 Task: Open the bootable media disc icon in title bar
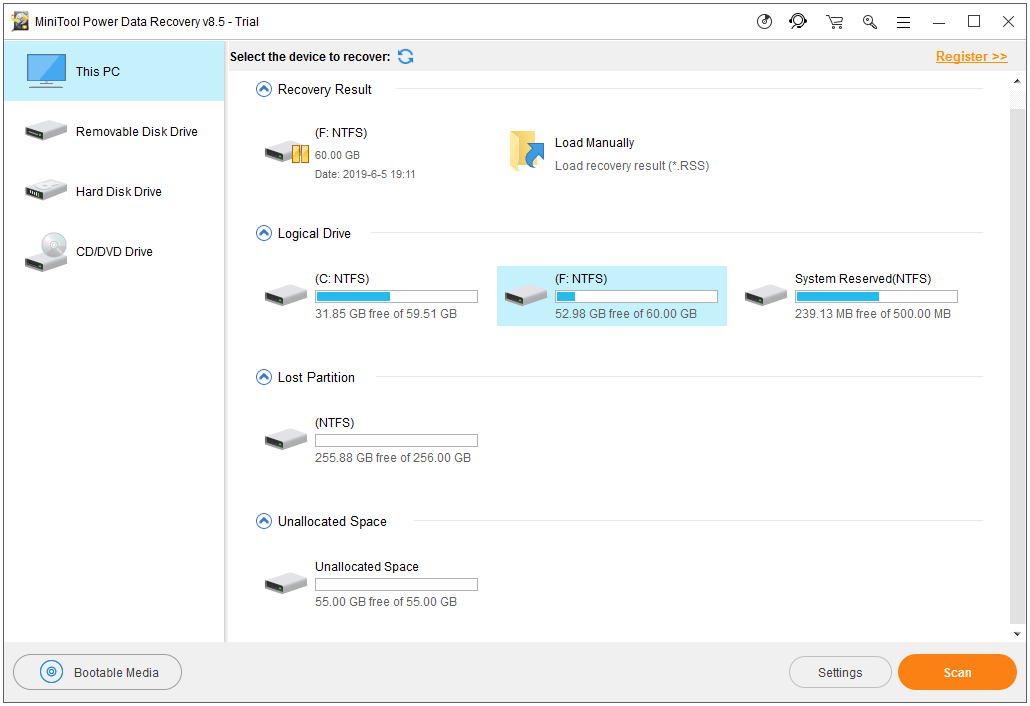tap(764, 22)
